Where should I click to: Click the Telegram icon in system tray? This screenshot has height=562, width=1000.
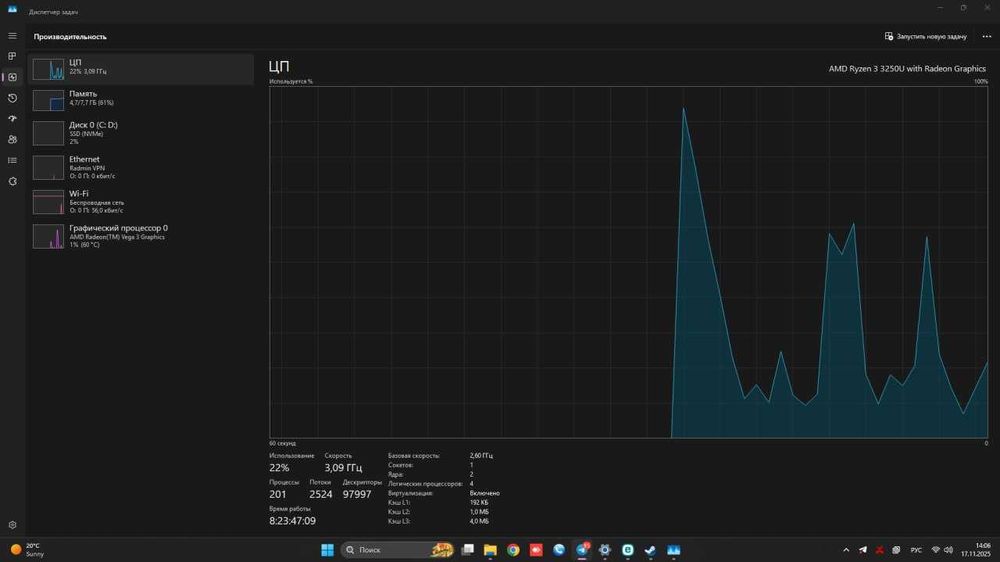[x=863, y=550]
